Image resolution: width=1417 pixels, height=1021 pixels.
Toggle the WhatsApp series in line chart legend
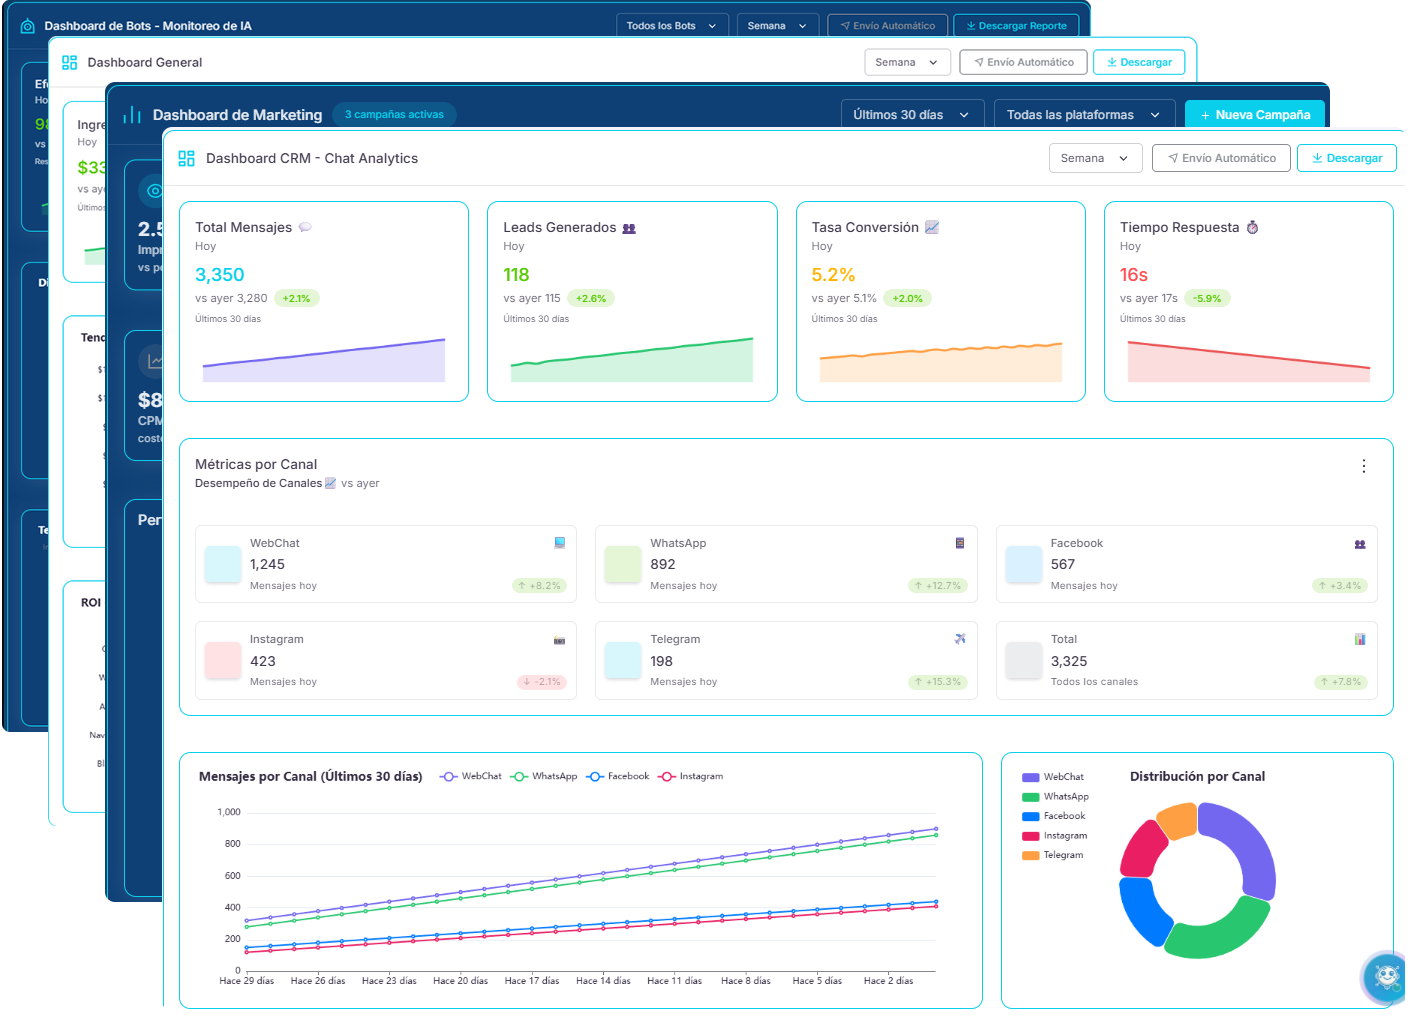[544, 777]
